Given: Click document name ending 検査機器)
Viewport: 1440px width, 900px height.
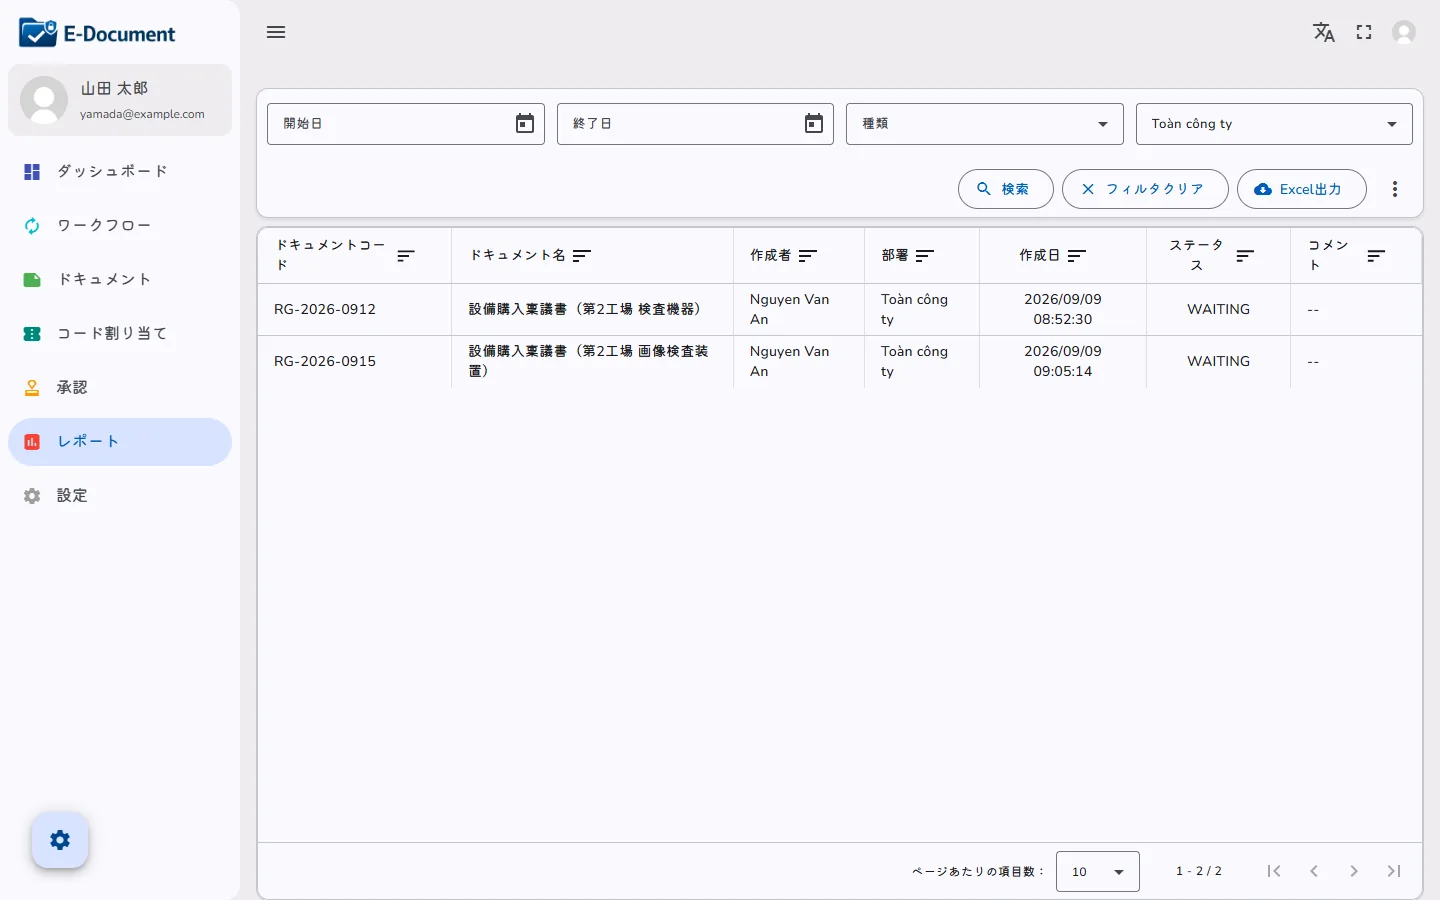Looking at the screenshot, I should (x=585, y=309).
